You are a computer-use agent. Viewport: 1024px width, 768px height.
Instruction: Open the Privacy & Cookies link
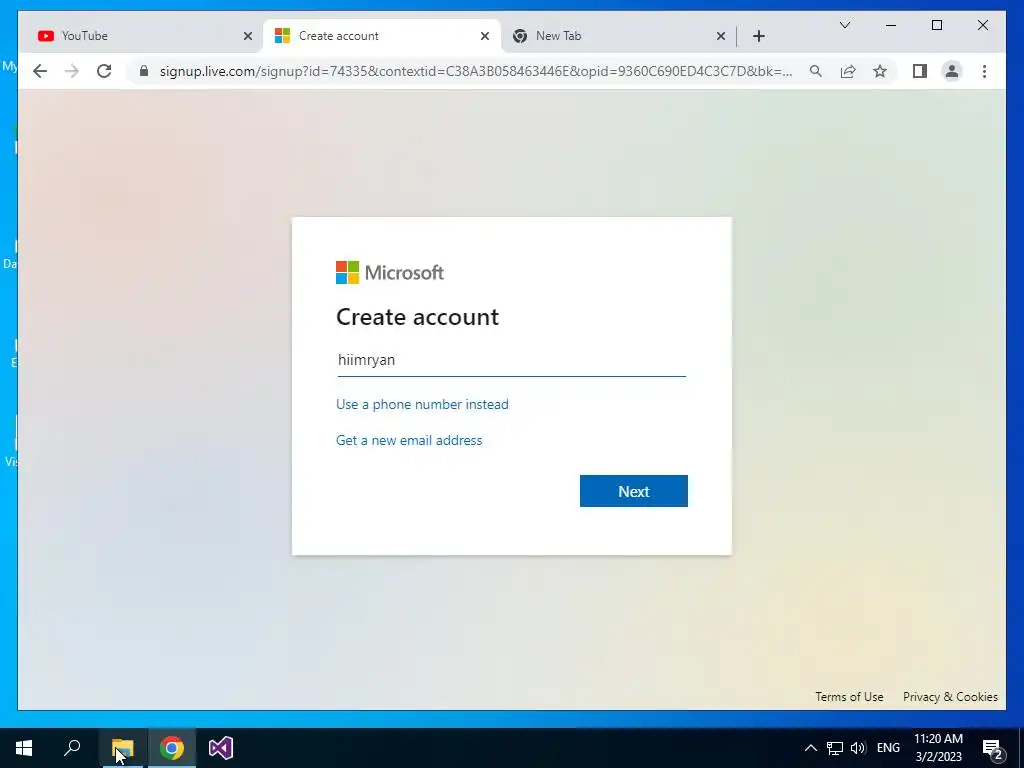(x=950, y=697)
